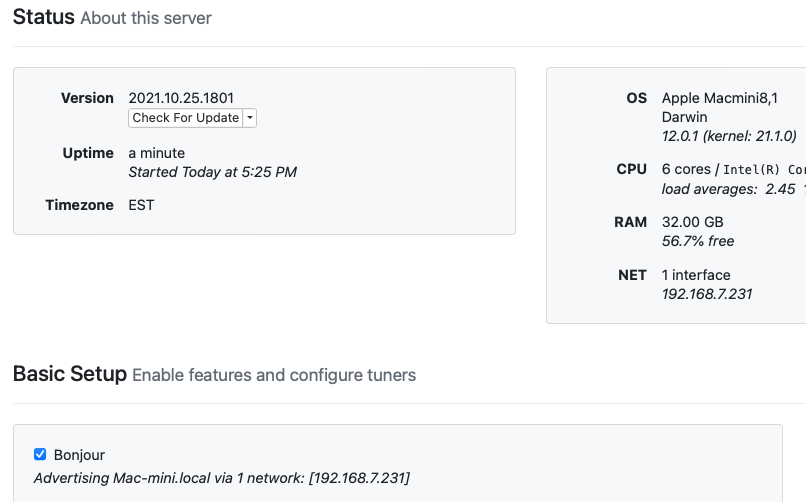Click the '6 cores' CPU text

tap(686, 169)
